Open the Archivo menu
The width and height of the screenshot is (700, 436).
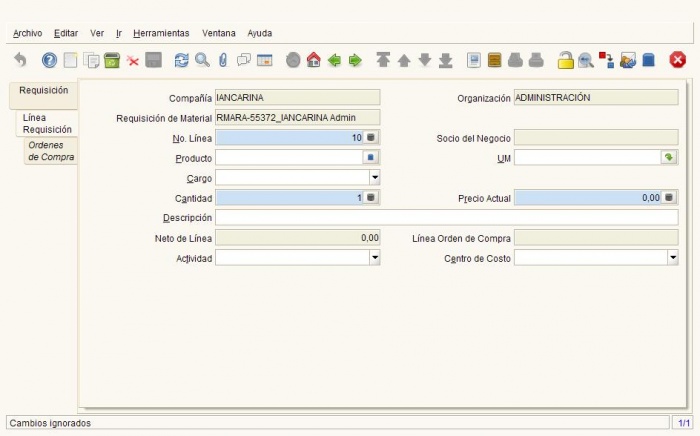click(x=28, y=33)
